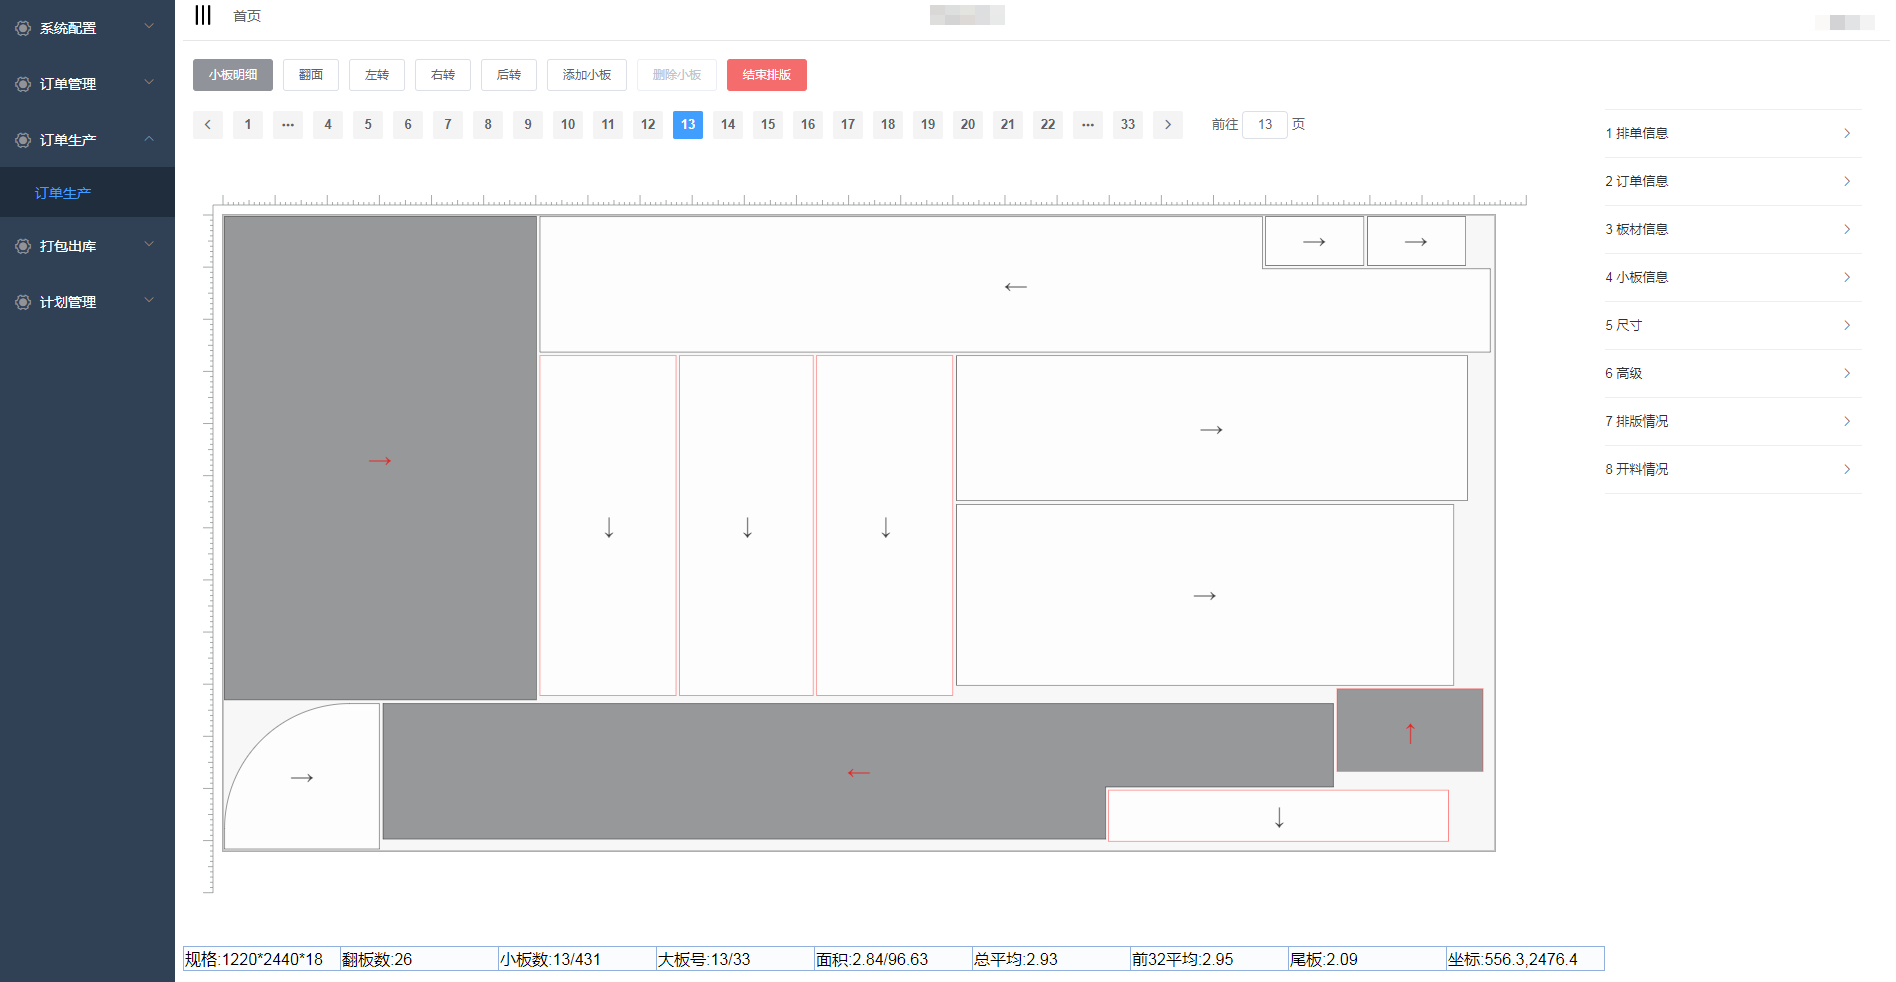Click the red up-arrow gray panel
The image size is (1896, 982).
click(1409, 731)
